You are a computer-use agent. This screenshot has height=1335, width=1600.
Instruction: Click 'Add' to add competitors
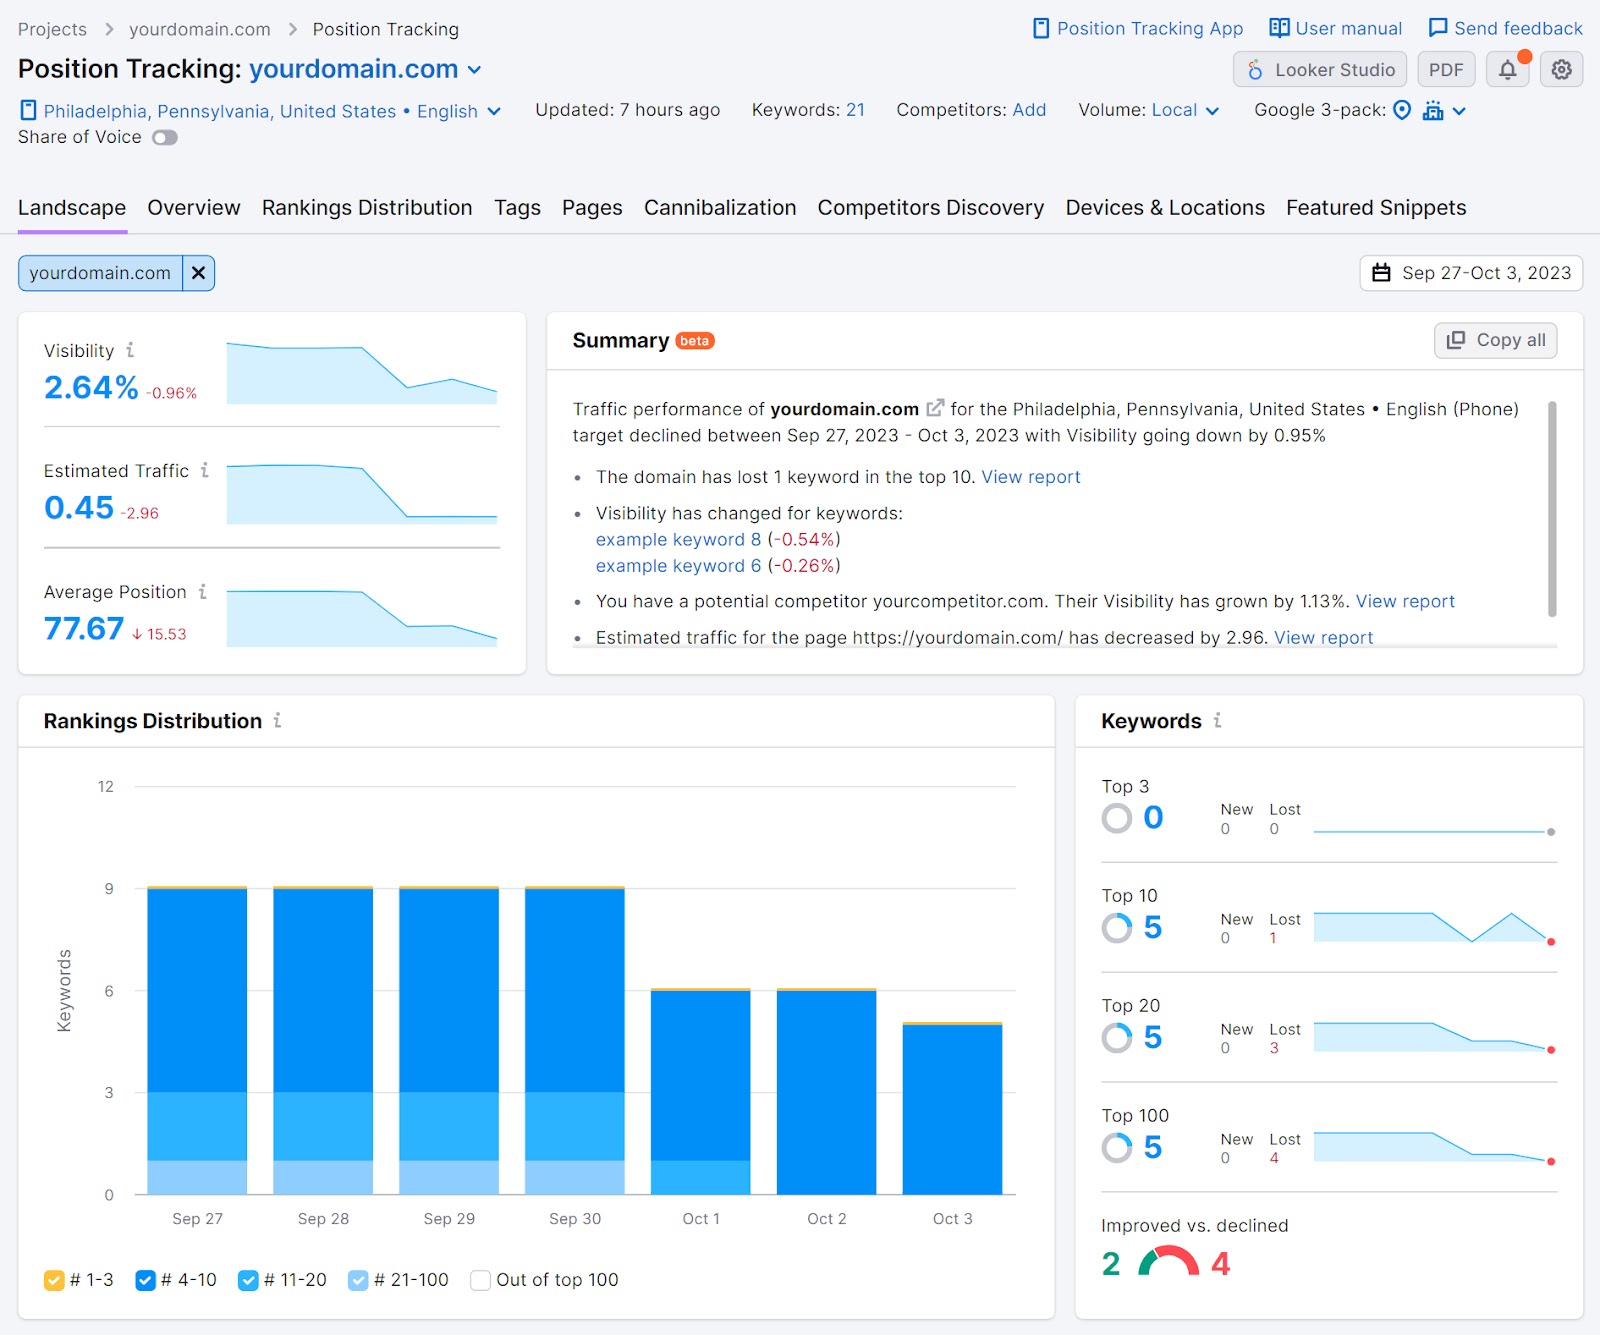tap(1030, 110)
